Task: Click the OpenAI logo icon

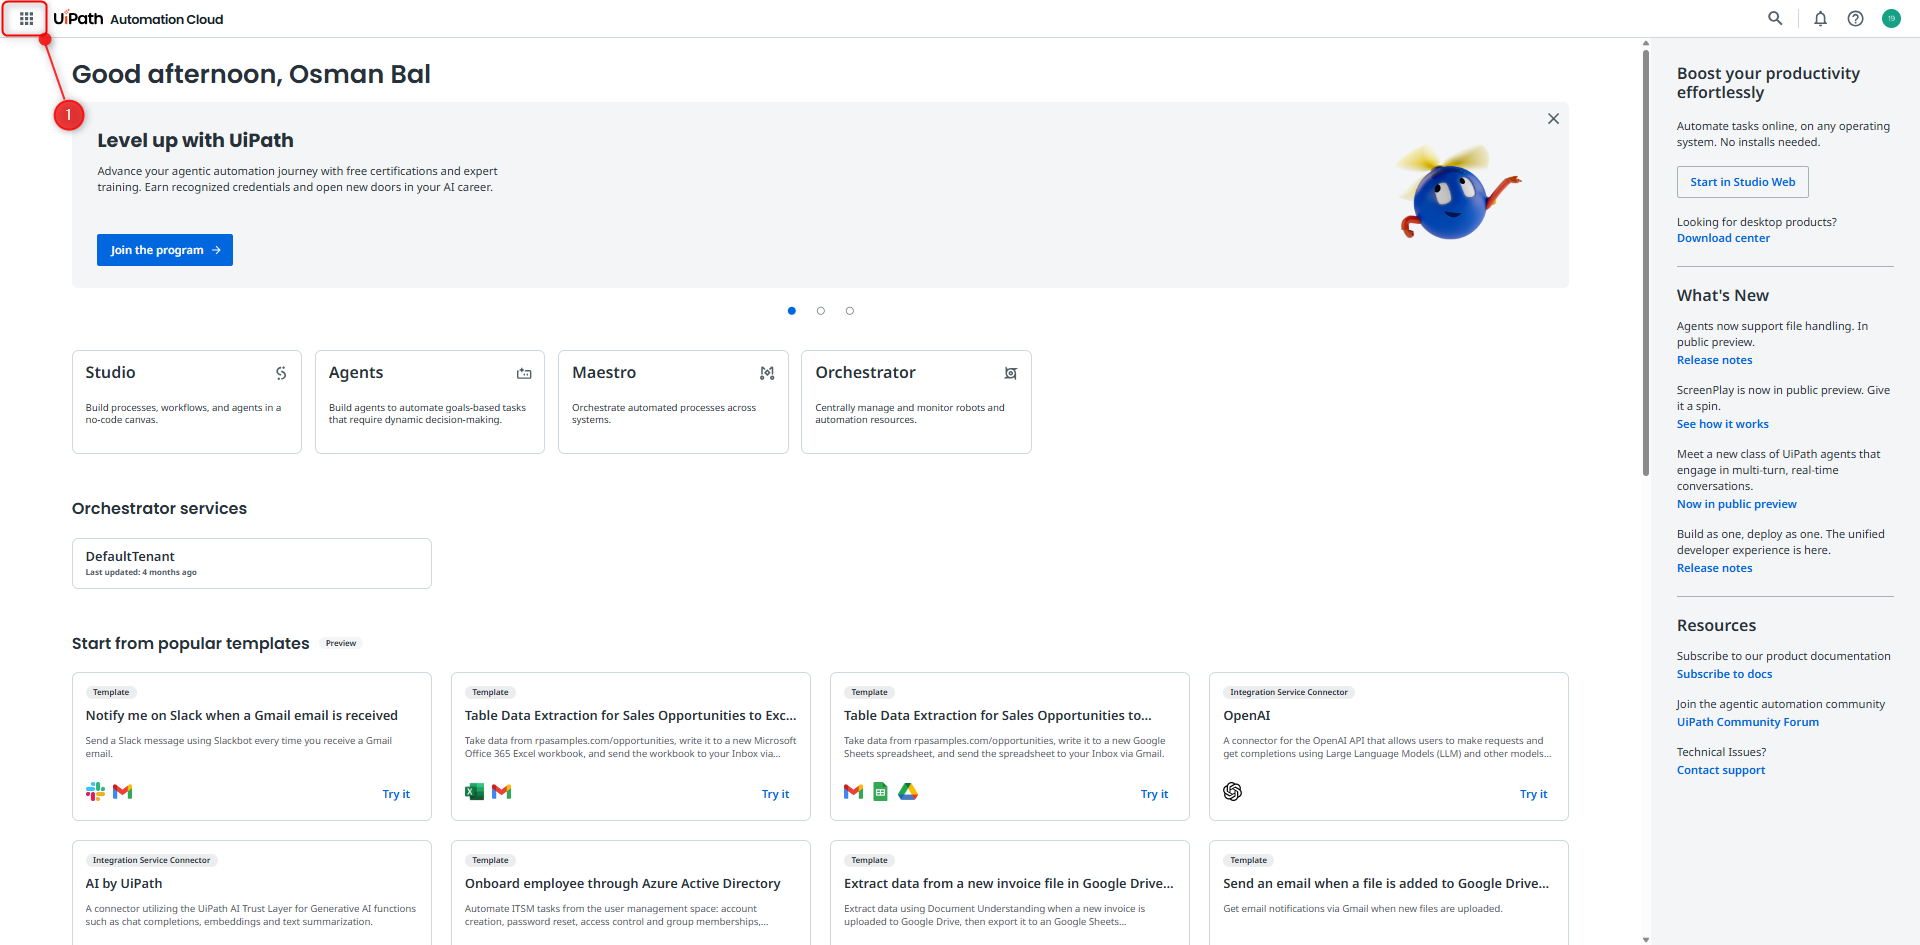Action: (1232, 792)
